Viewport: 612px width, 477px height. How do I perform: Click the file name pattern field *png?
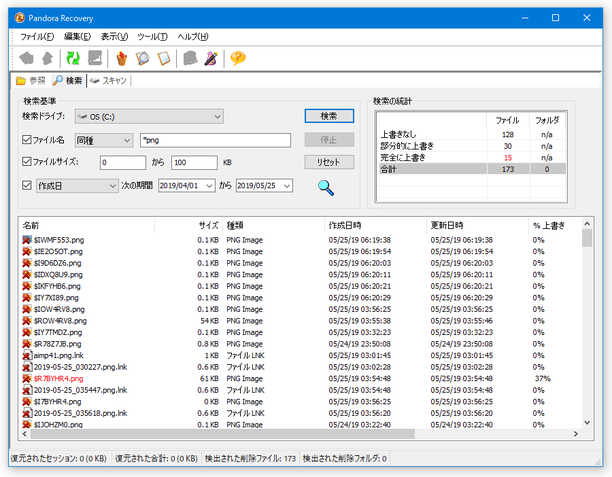click(215, 140)
